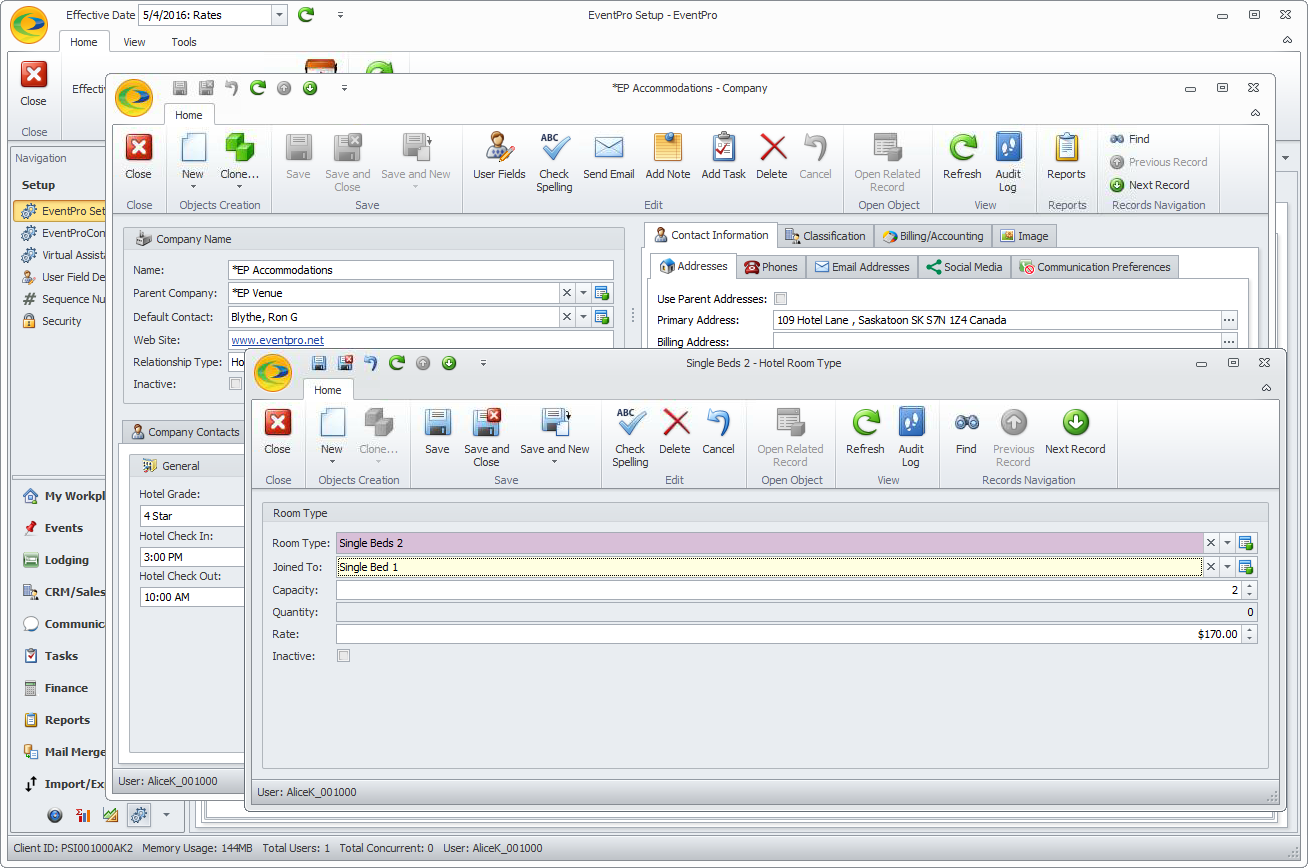Open quick access customize arrow in Company title bar
The height and width of the screenshot is (868, 1308).
point(344,88)
